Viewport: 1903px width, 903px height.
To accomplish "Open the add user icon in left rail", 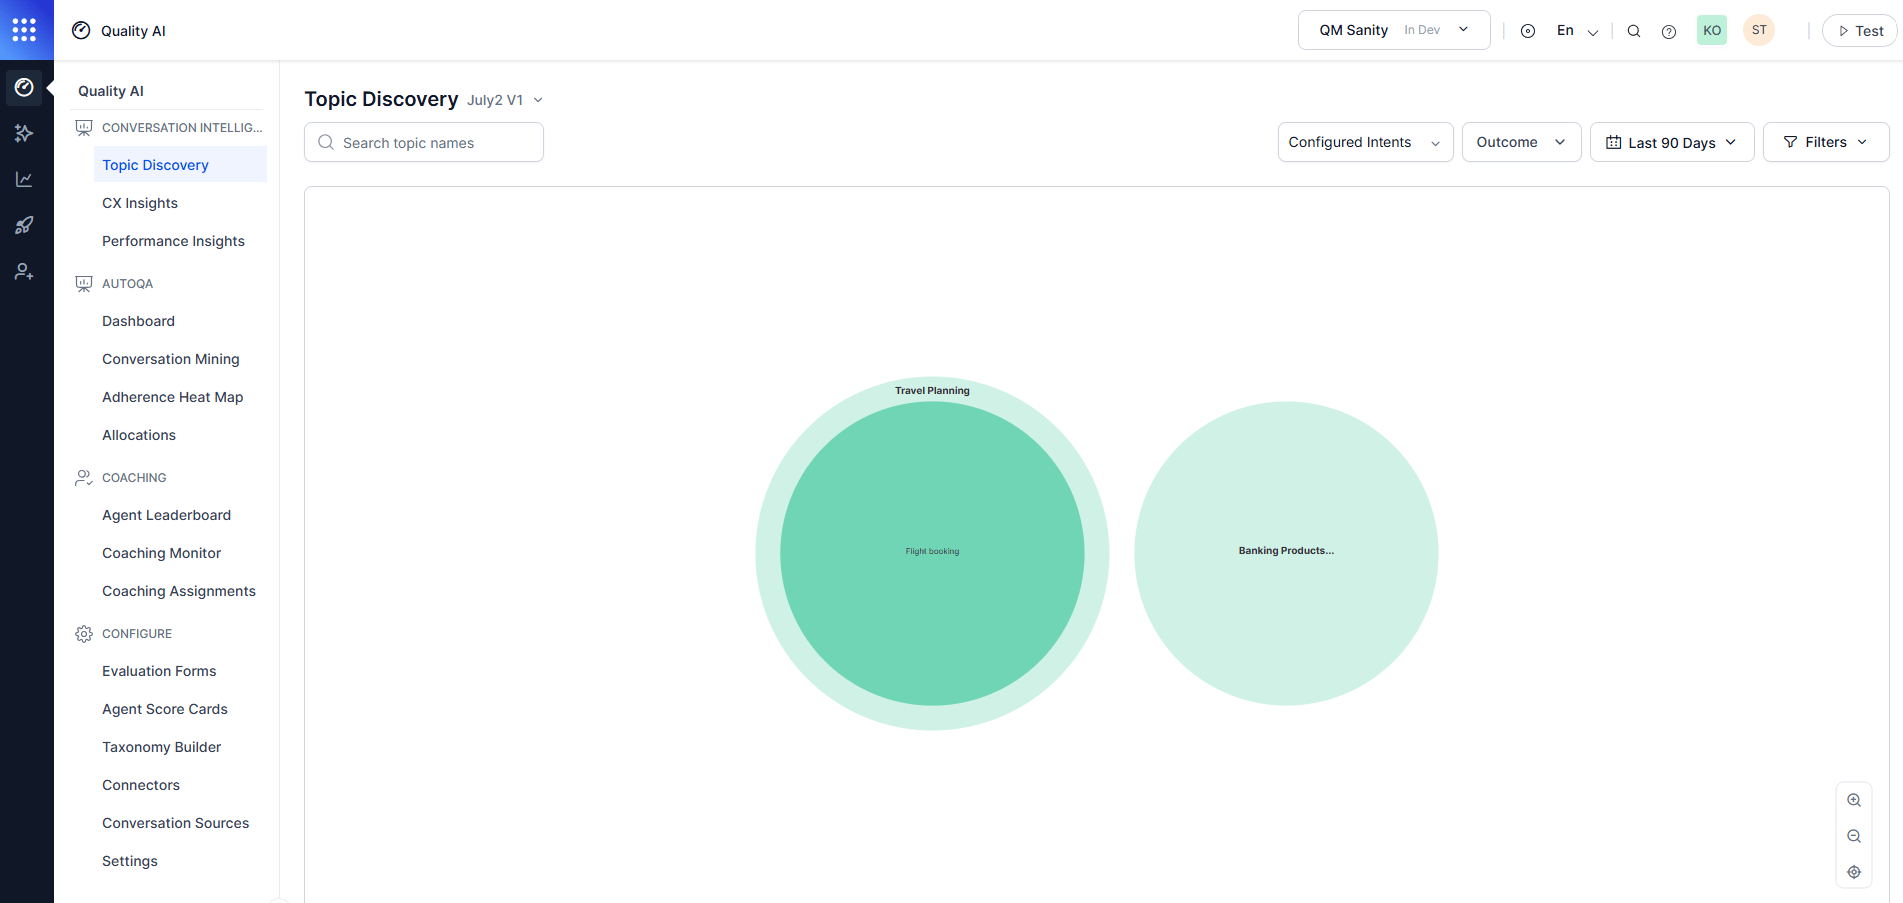I will [x=24, y=271].
